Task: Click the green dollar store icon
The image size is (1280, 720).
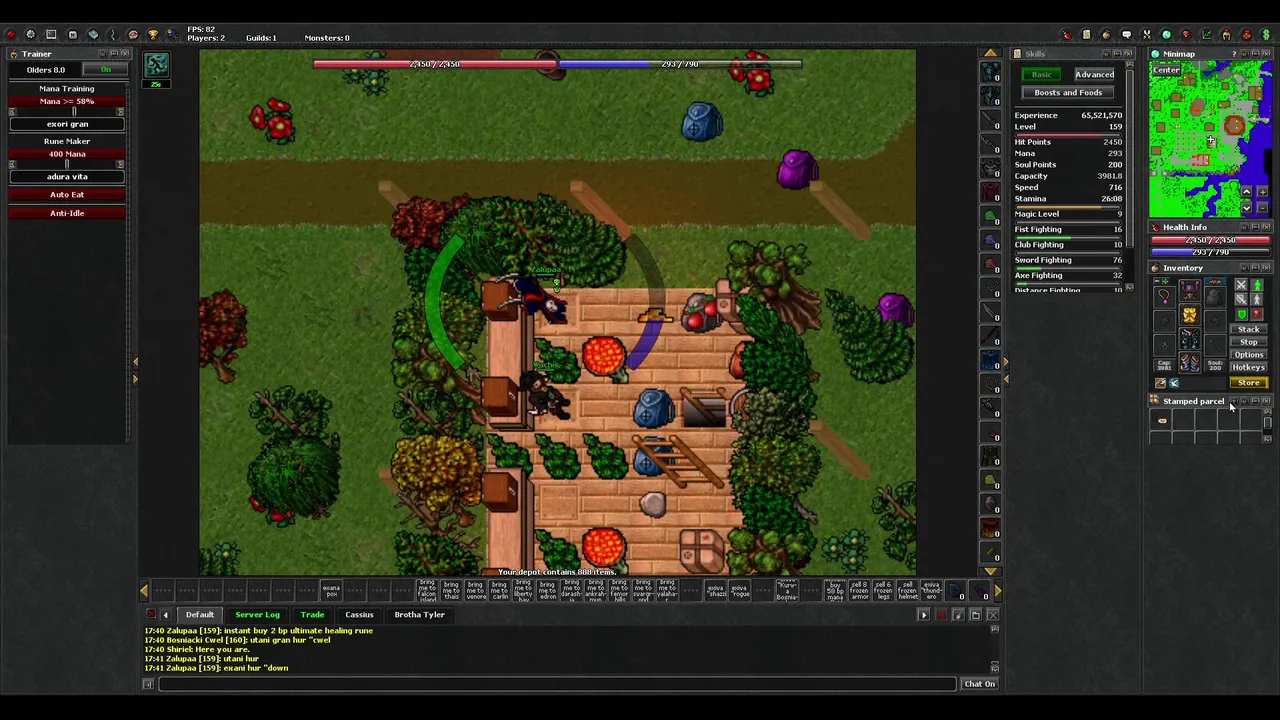Action: [x=1266, y=35]
